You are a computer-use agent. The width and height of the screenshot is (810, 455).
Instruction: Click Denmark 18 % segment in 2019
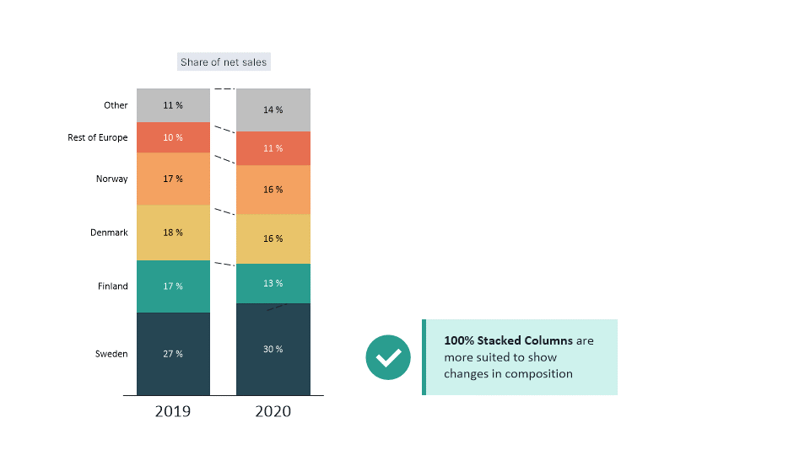point(173,232)
